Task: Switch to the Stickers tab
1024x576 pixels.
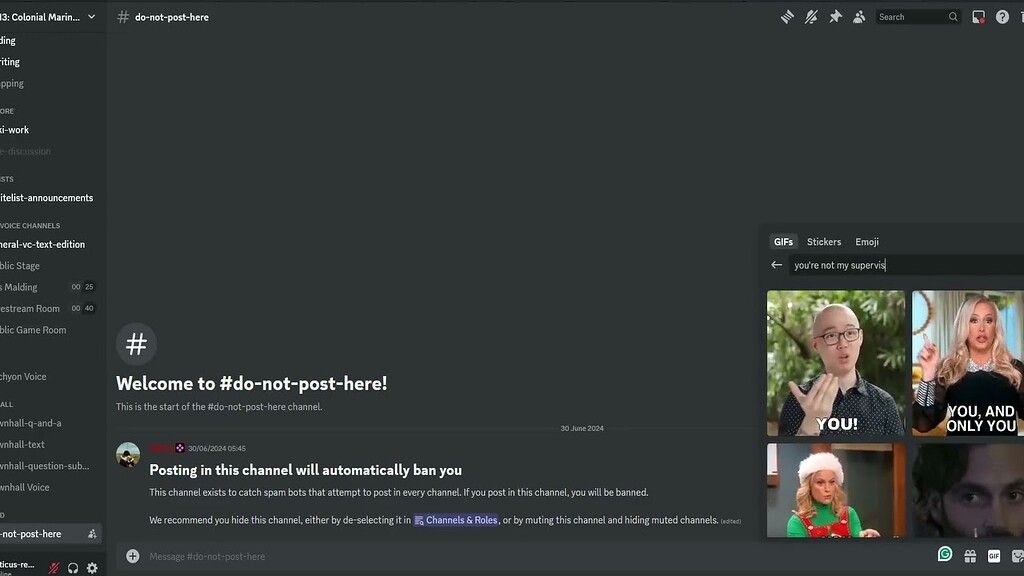Action: tap(823, 241)
